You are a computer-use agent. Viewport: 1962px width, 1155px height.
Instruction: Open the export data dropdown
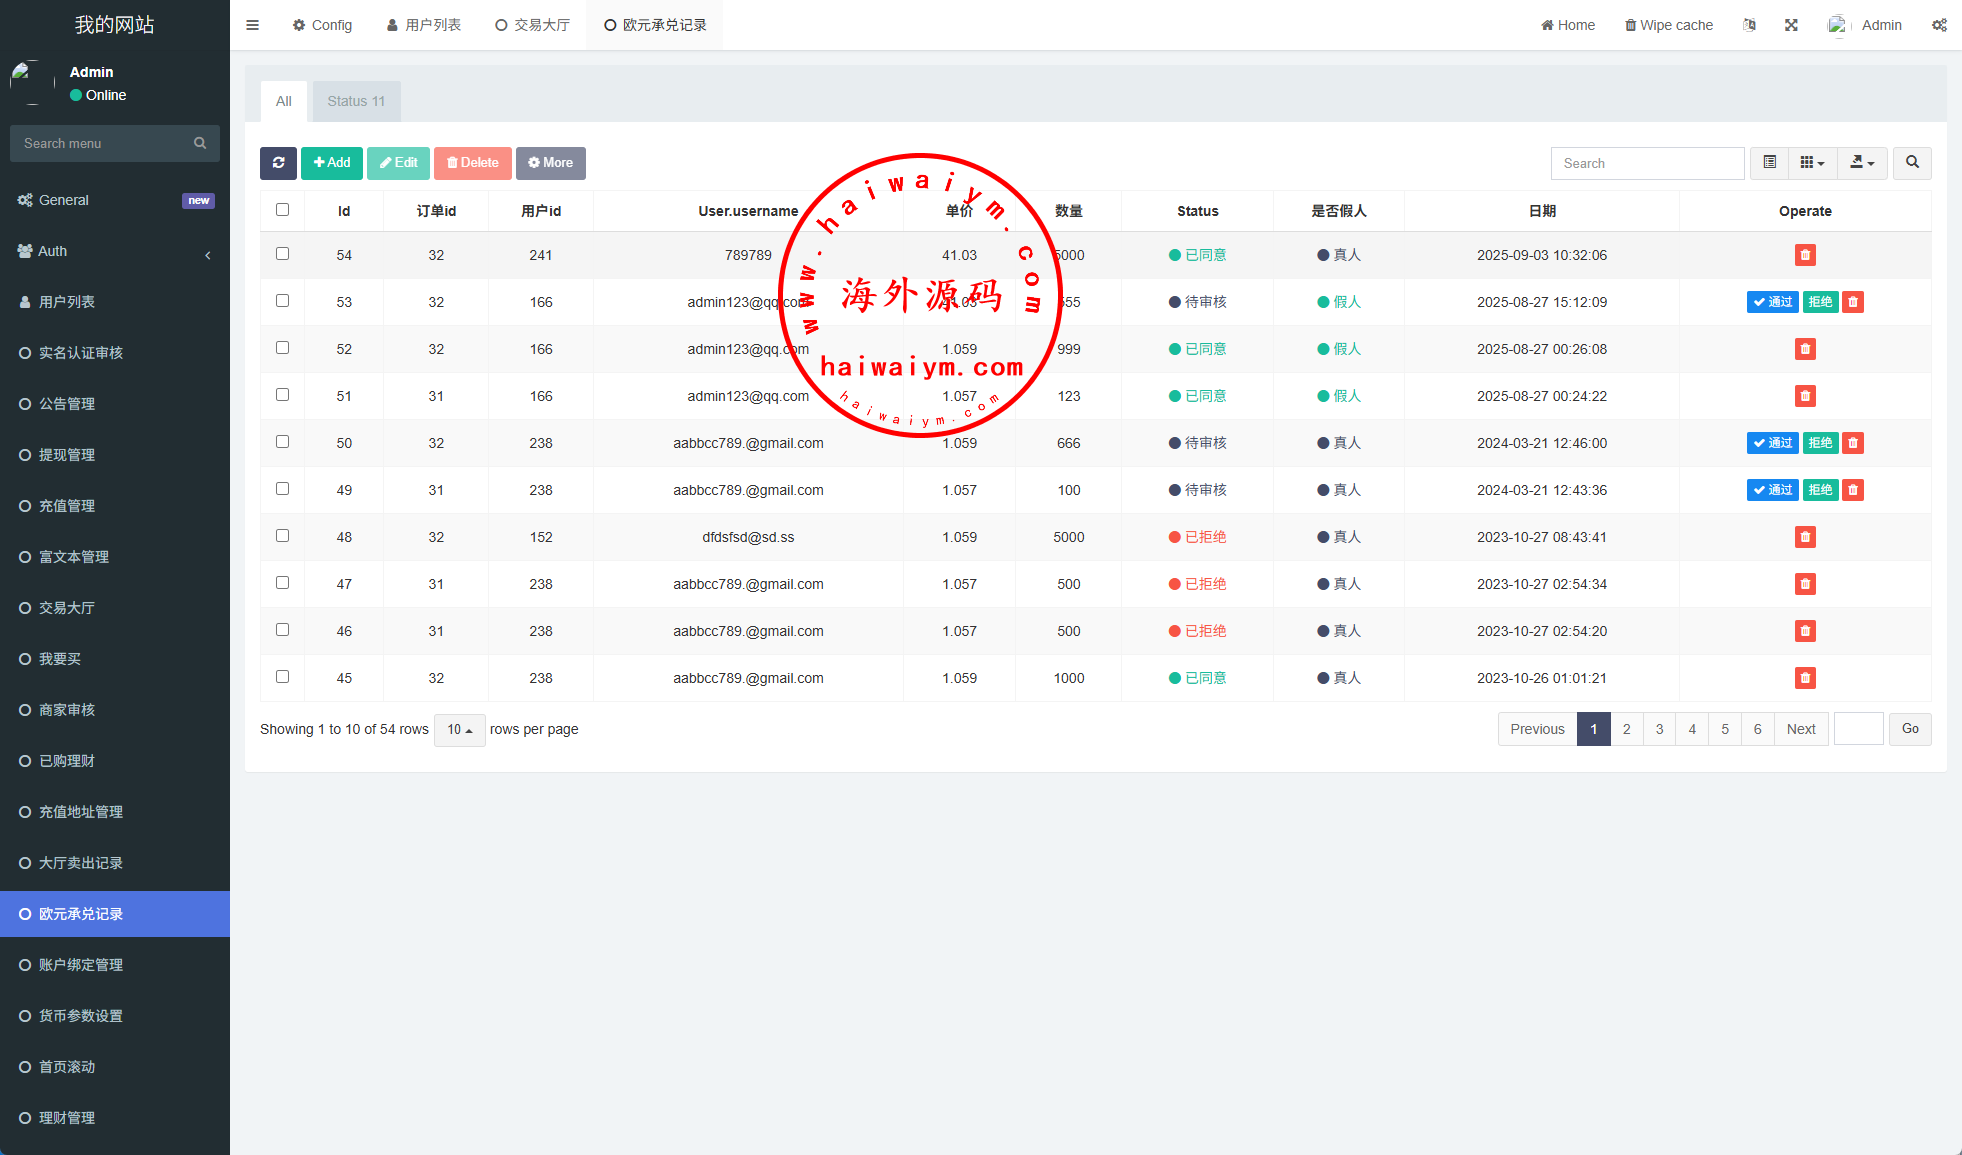point(1862,163)
